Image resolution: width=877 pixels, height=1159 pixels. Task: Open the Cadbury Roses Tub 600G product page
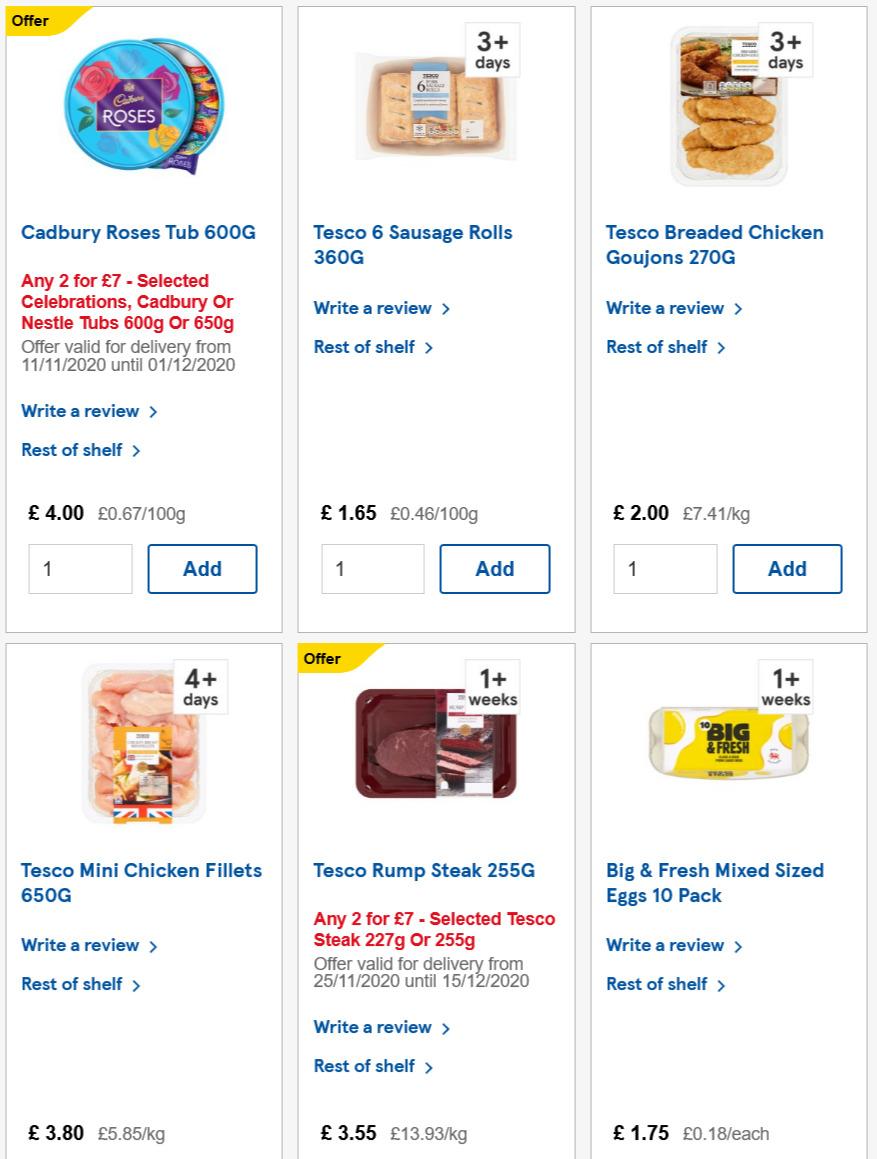pyautogui.click(x=138, y=232)
